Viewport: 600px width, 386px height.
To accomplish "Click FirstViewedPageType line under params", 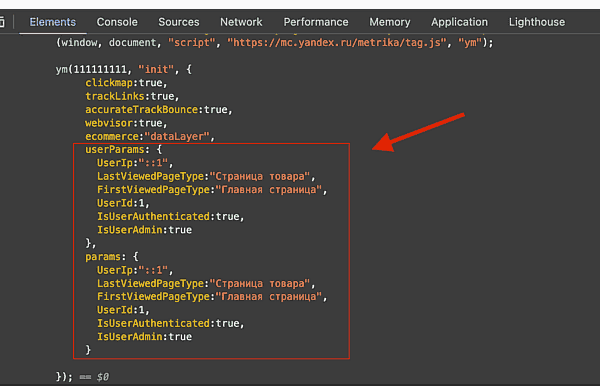I will tap(212, 297).
